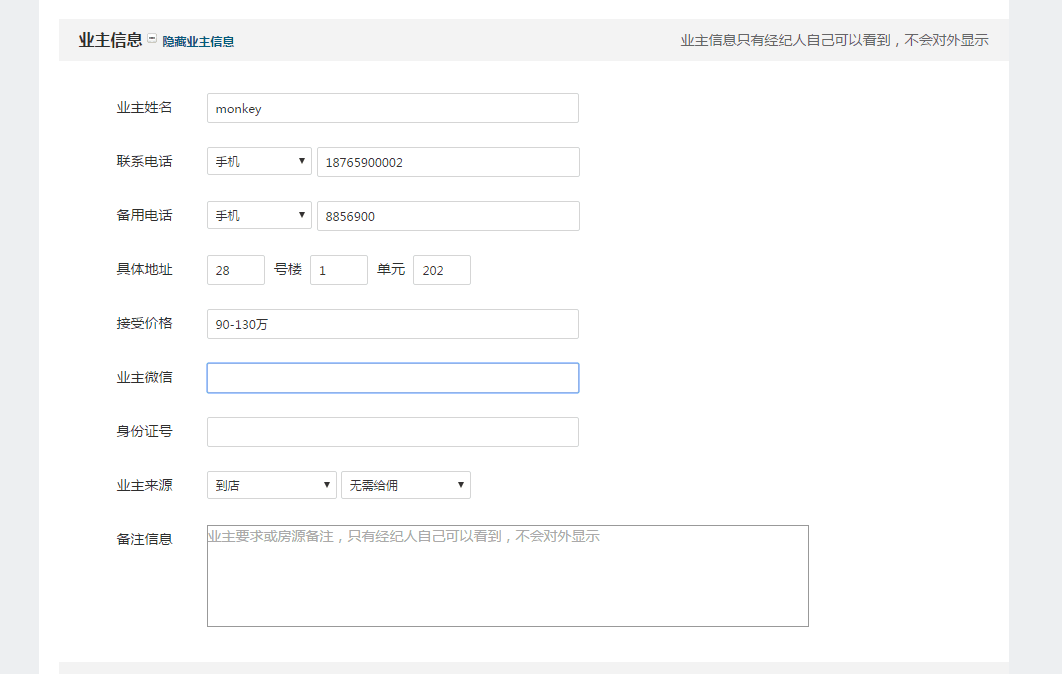Click the 号楼 text
This screenshot has height=674, width=1062.
[x=288, y=270]
